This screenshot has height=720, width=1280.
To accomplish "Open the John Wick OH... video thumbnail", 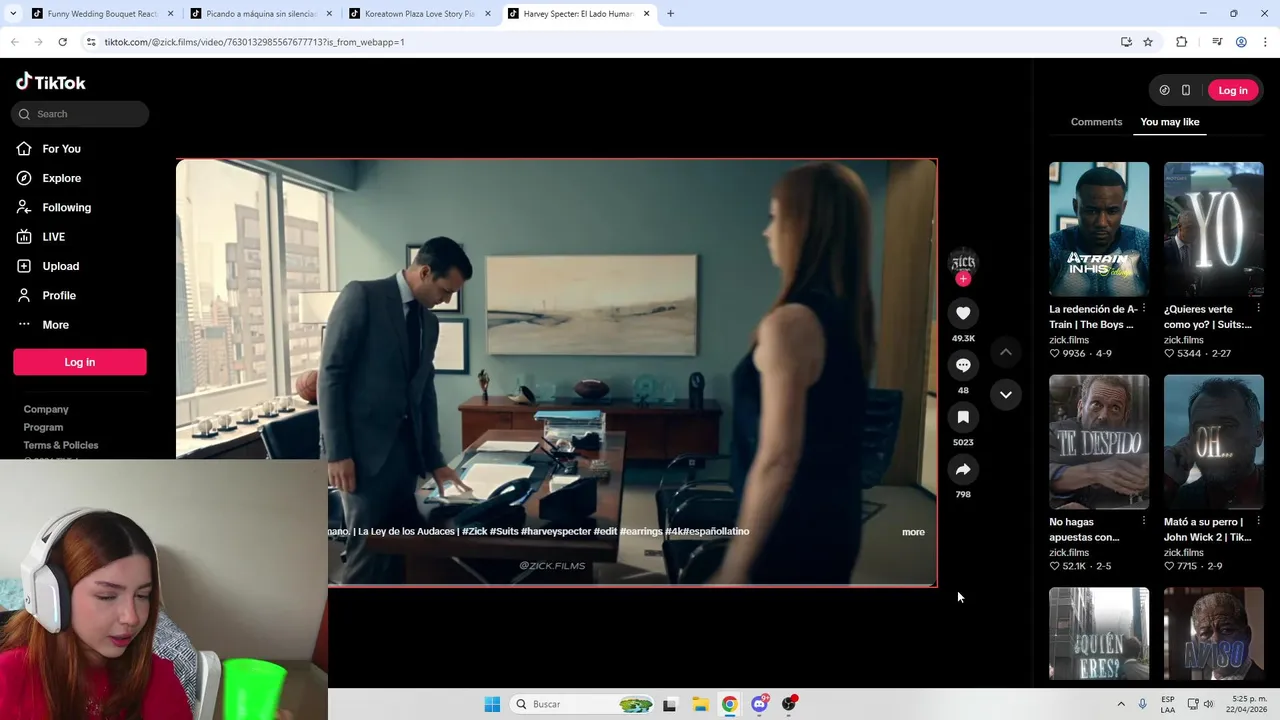I will tap(1214, 442).
